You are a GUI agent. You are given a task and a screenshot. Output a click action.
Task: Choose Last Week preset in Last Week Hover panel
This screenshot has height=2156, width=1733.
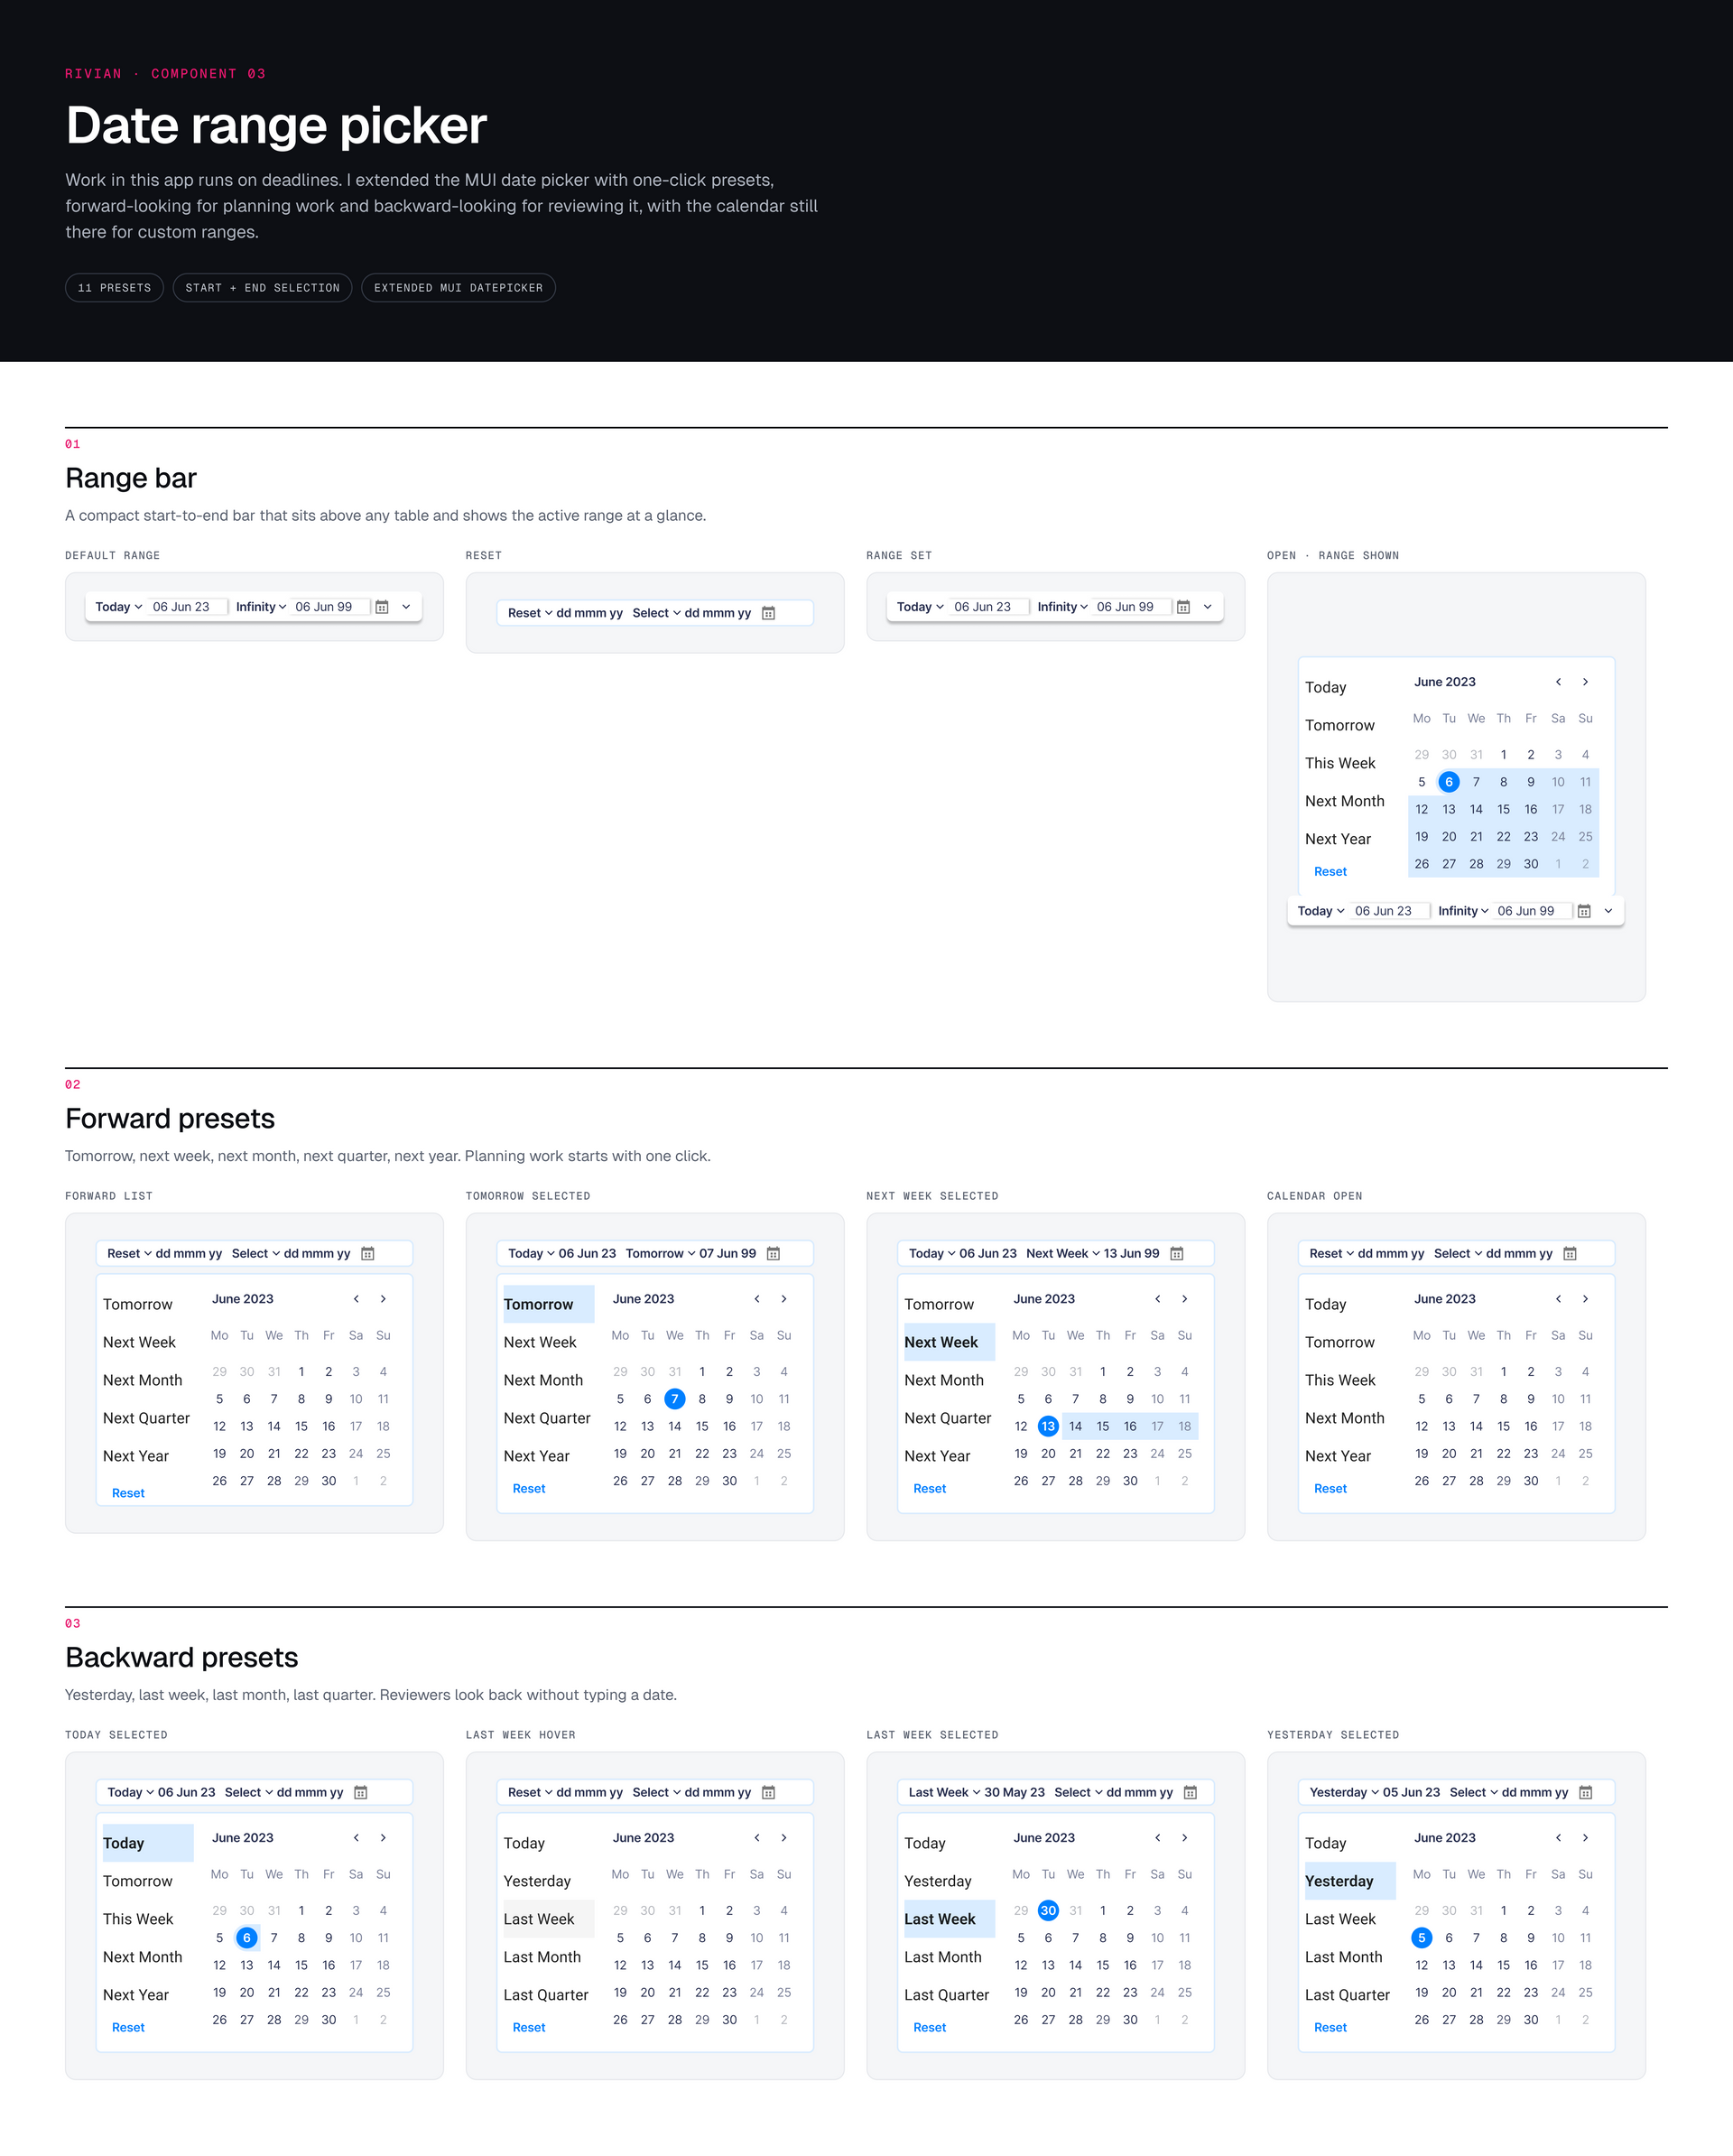tap(549, 1919)
